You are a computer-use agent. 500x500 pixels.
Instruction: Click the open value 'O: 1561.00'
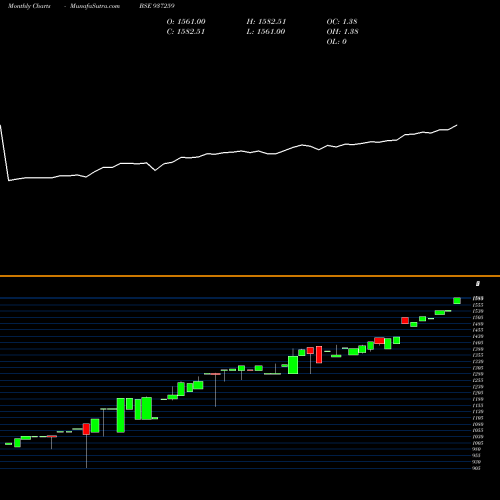click(x=186, y=22)
